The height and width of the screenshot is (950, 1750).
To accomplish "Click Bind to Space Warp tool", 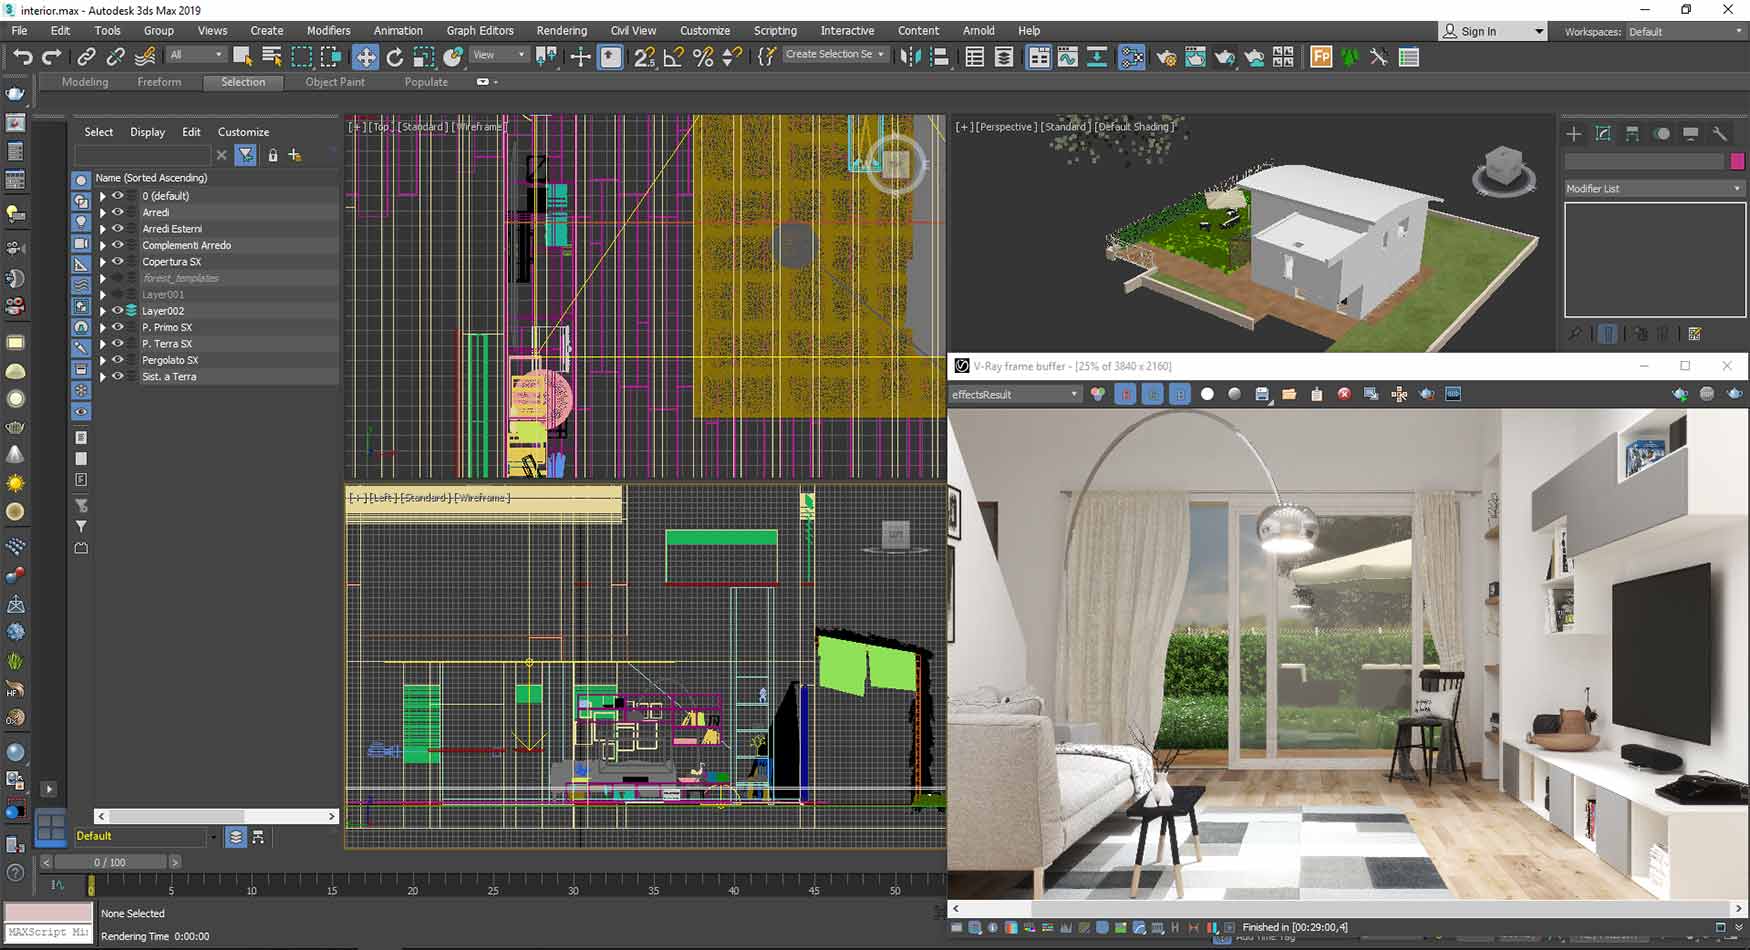I will point(145,57).
